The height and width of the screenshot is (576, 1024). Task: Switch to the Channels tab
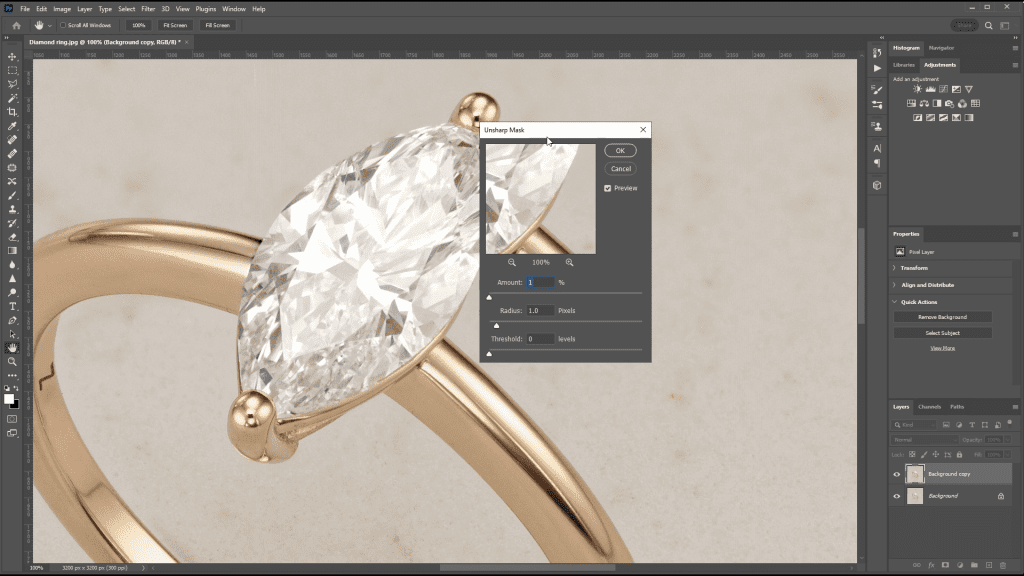pos(929,407)
